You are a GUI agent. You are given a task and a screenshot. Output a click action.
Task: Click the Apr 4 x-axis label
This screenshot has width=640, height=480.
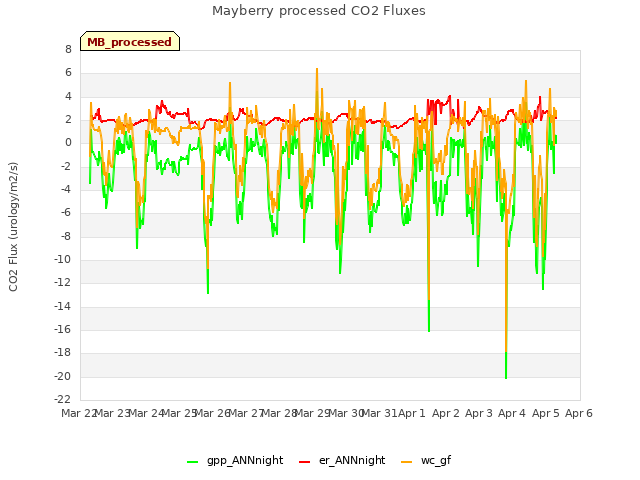[512, 413]
